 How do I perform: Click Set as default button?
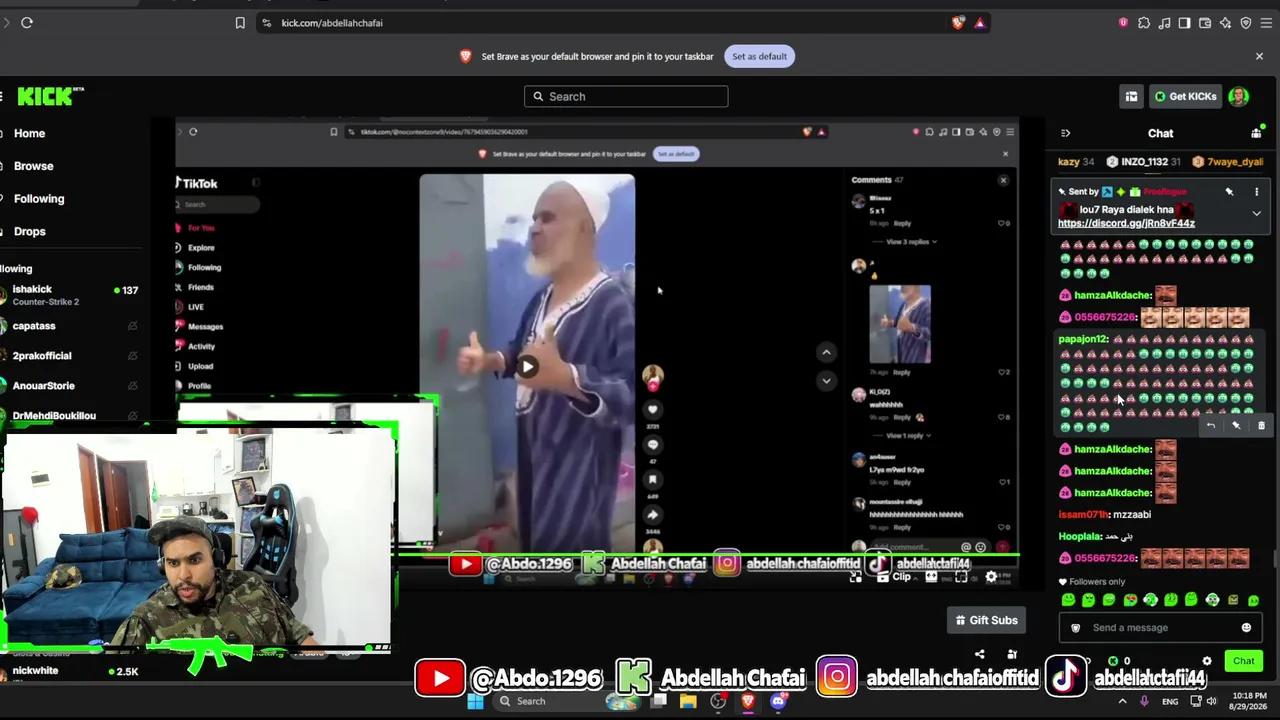(759, 56)
